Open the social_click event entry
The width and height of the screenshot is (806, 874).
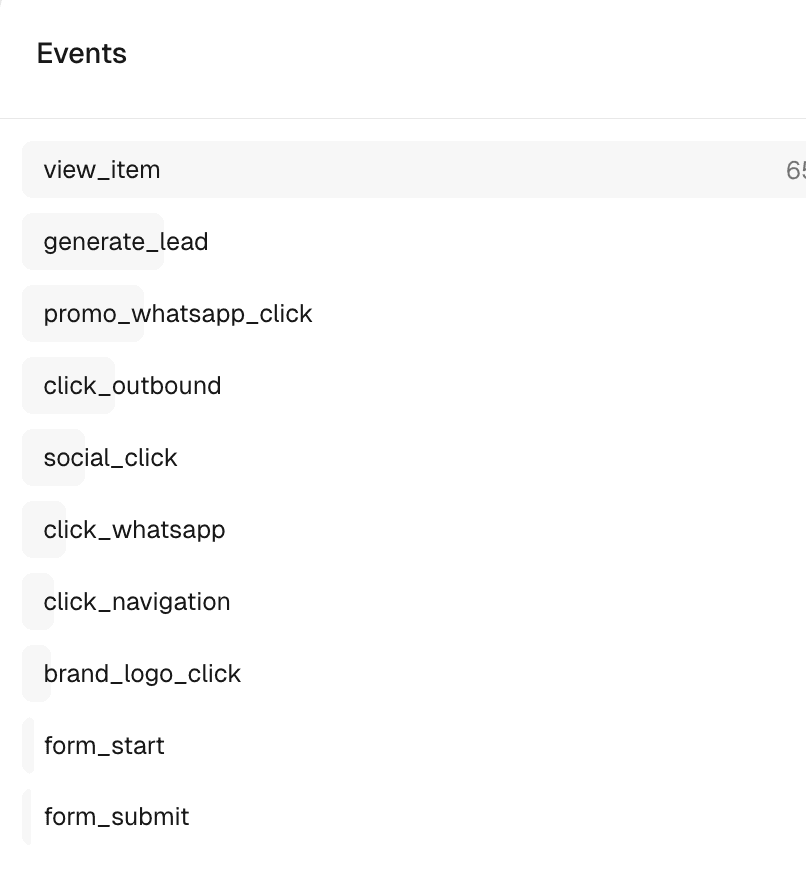pos(110,457)
